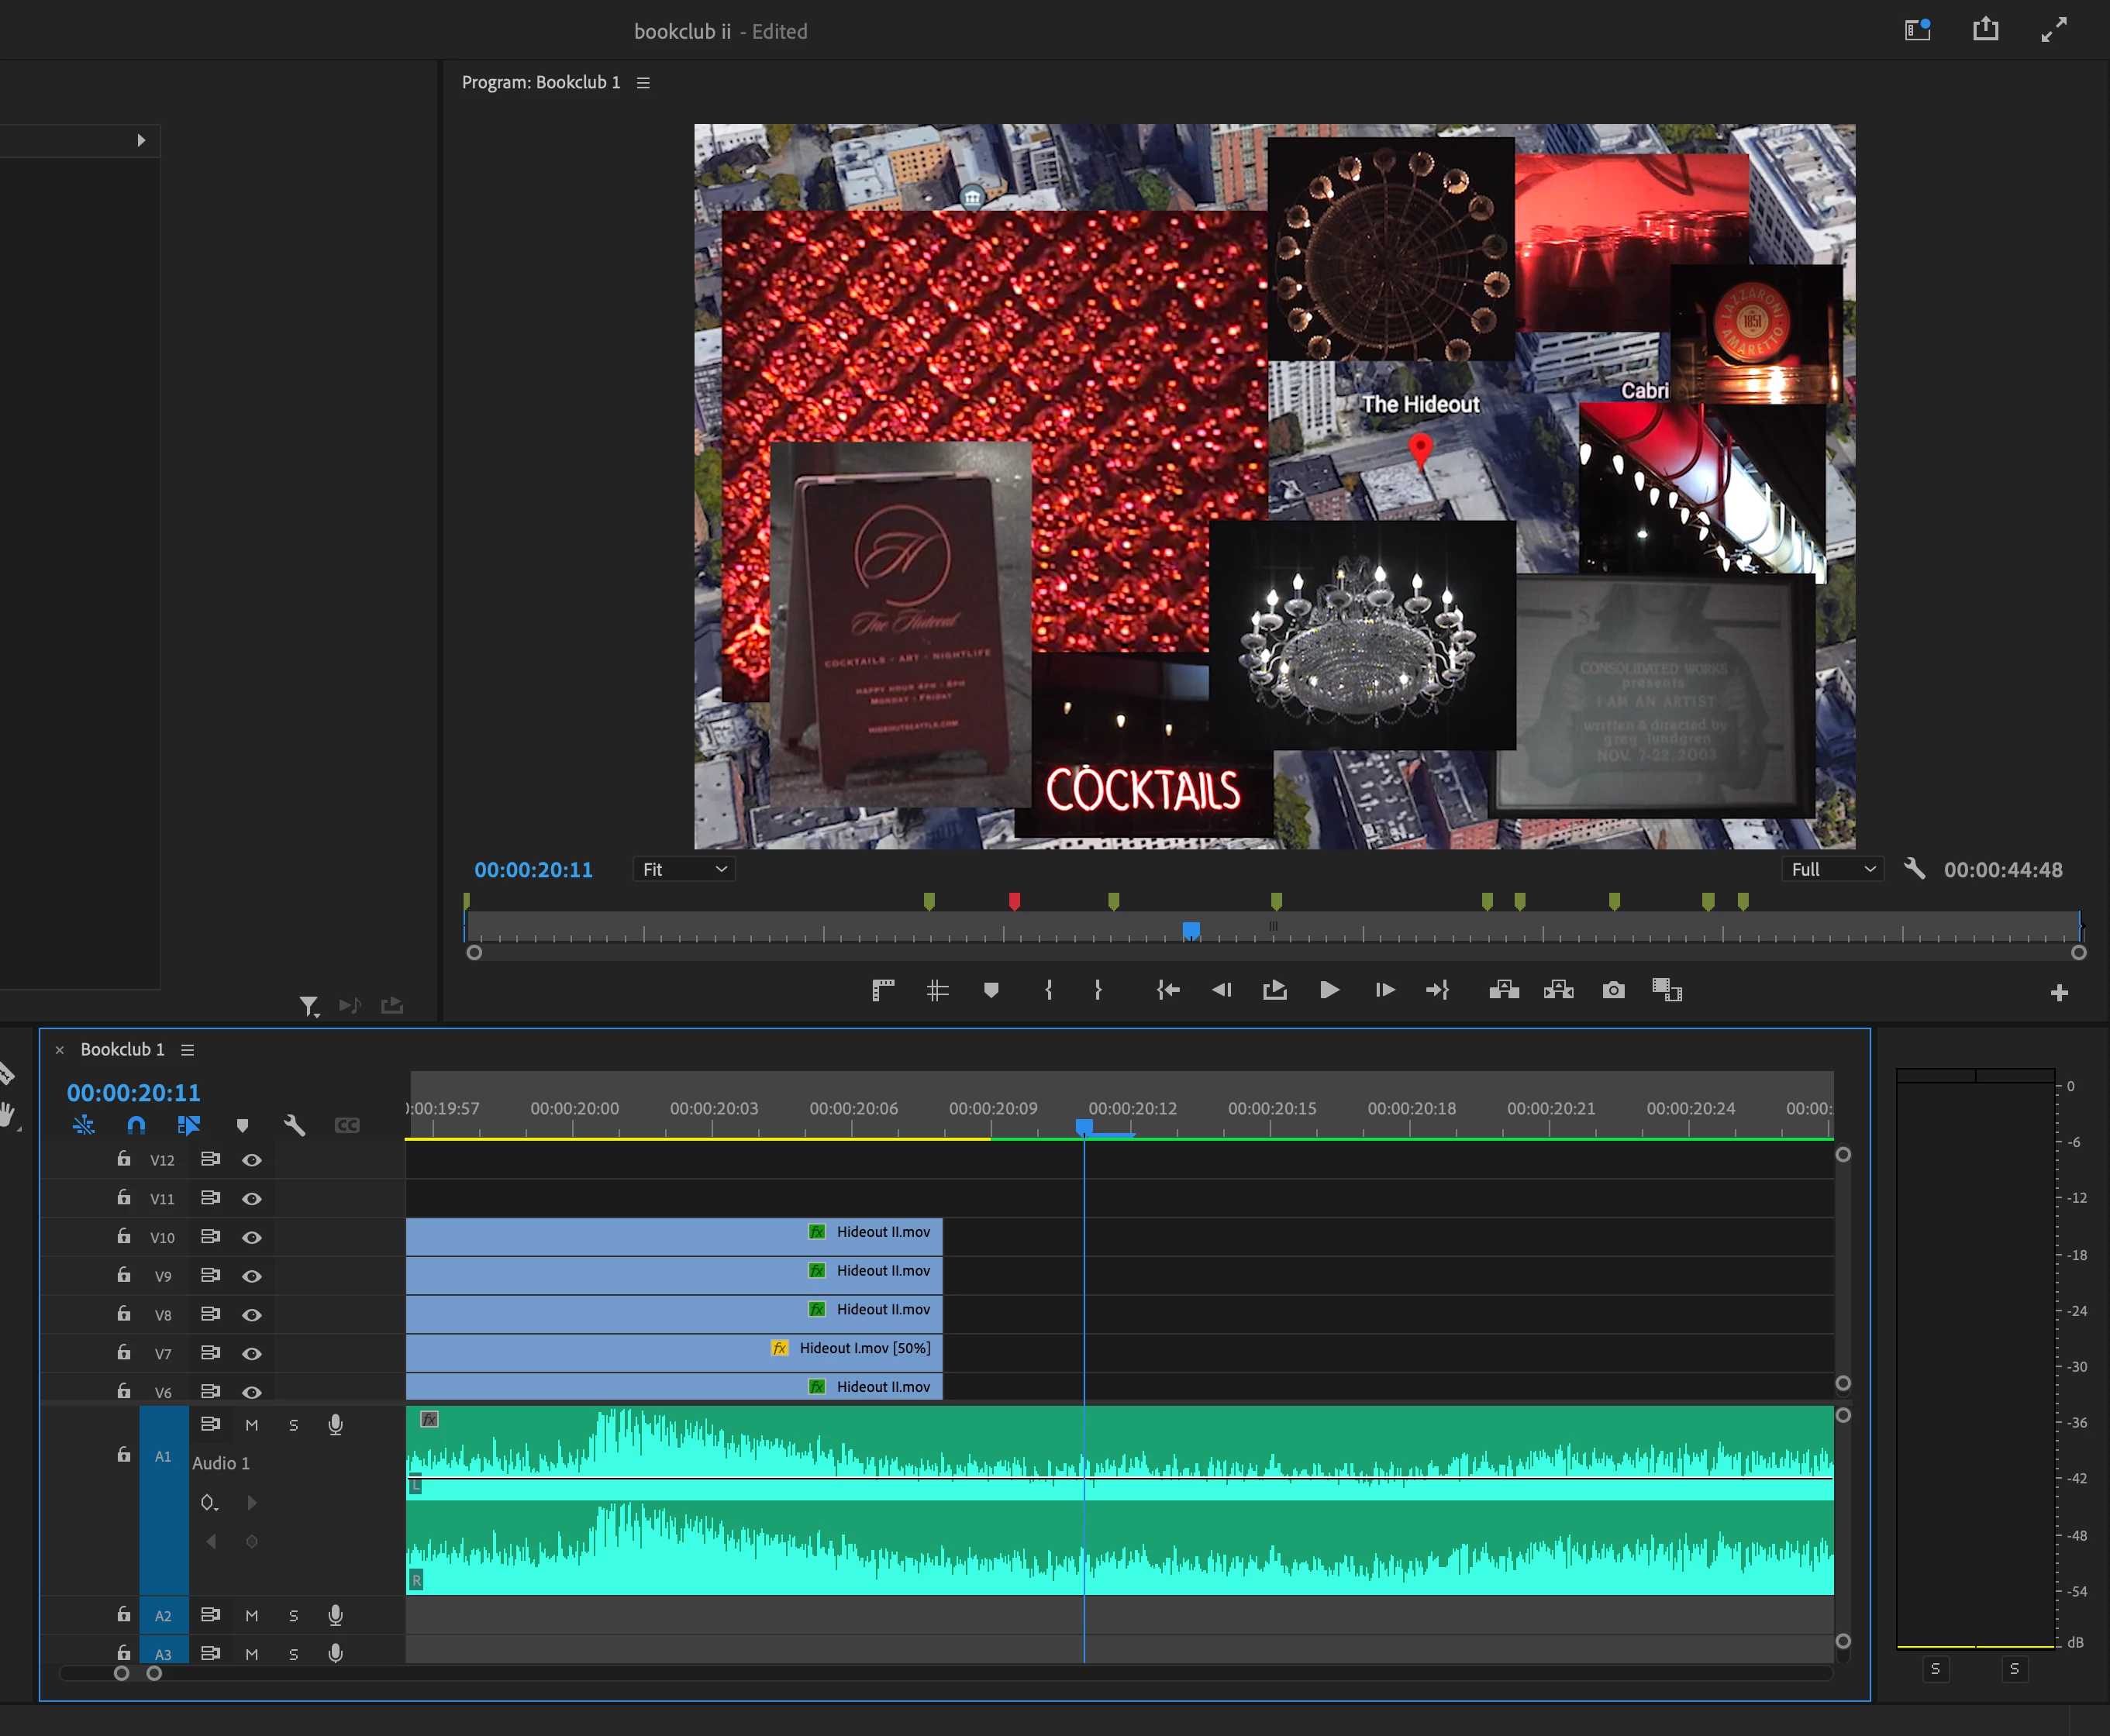Click the Export Frame camera icon
Screen dimensions: 2110x1736
click(1613, 990)
